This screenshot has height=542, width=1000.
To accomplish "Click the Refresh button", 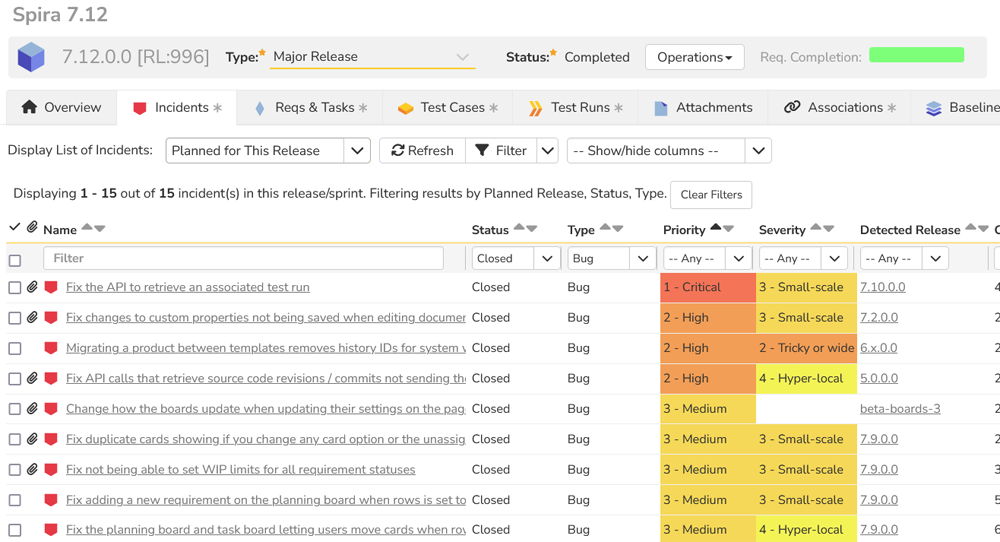I will click(422, 150).
